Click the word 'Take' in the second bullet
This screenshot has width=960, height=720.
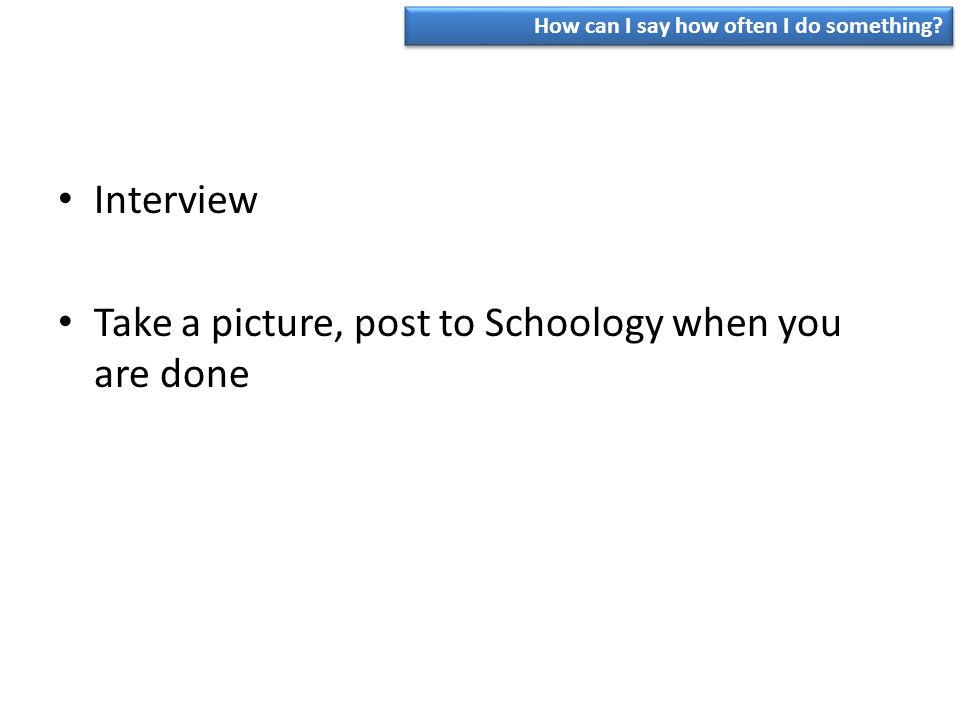click(133, 322)
